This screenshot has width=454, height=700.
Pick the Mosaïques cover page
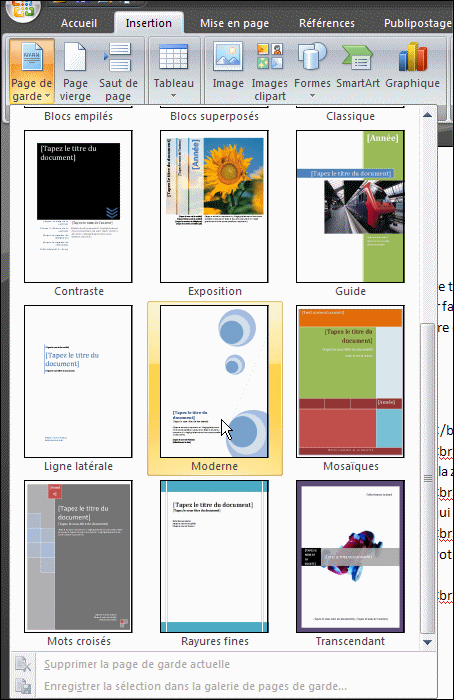click(350, 381)
